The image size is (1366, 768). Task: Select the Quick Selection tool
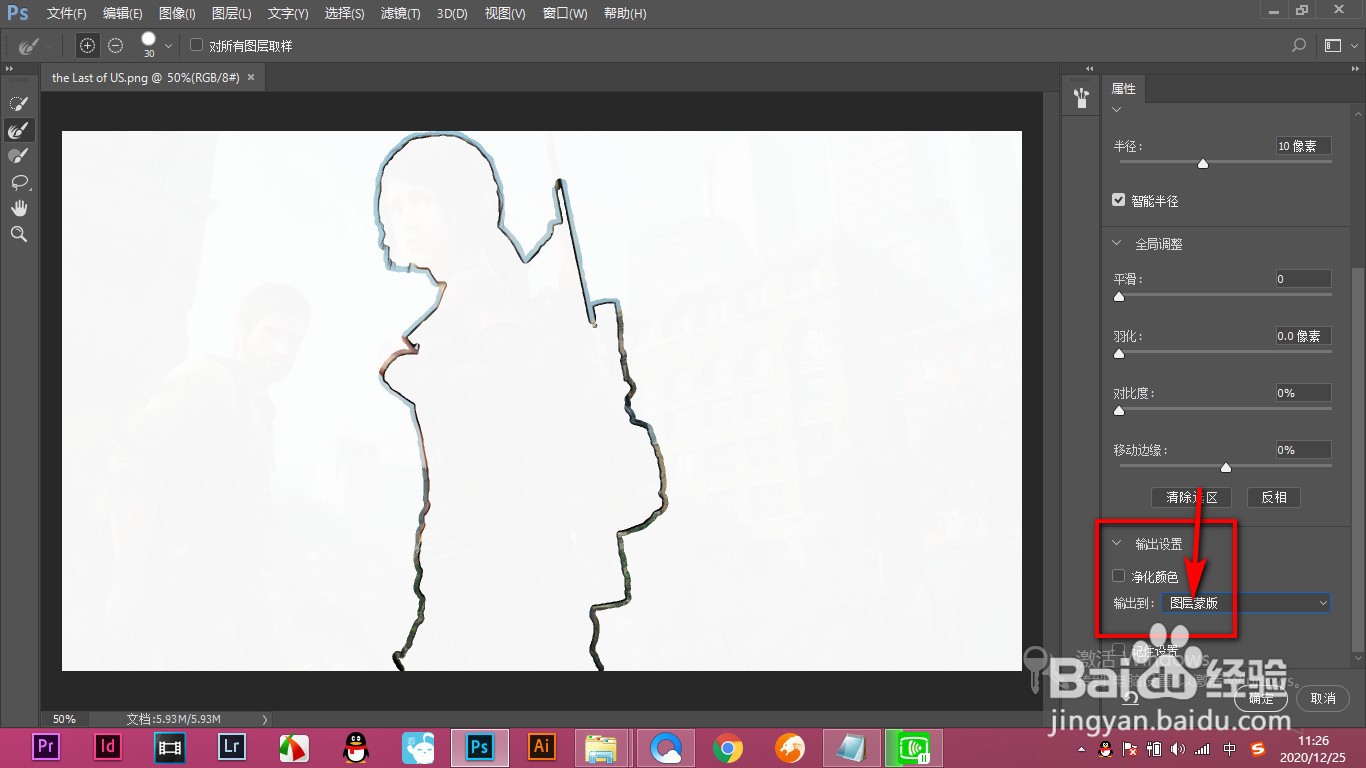[x=19, y=104]
